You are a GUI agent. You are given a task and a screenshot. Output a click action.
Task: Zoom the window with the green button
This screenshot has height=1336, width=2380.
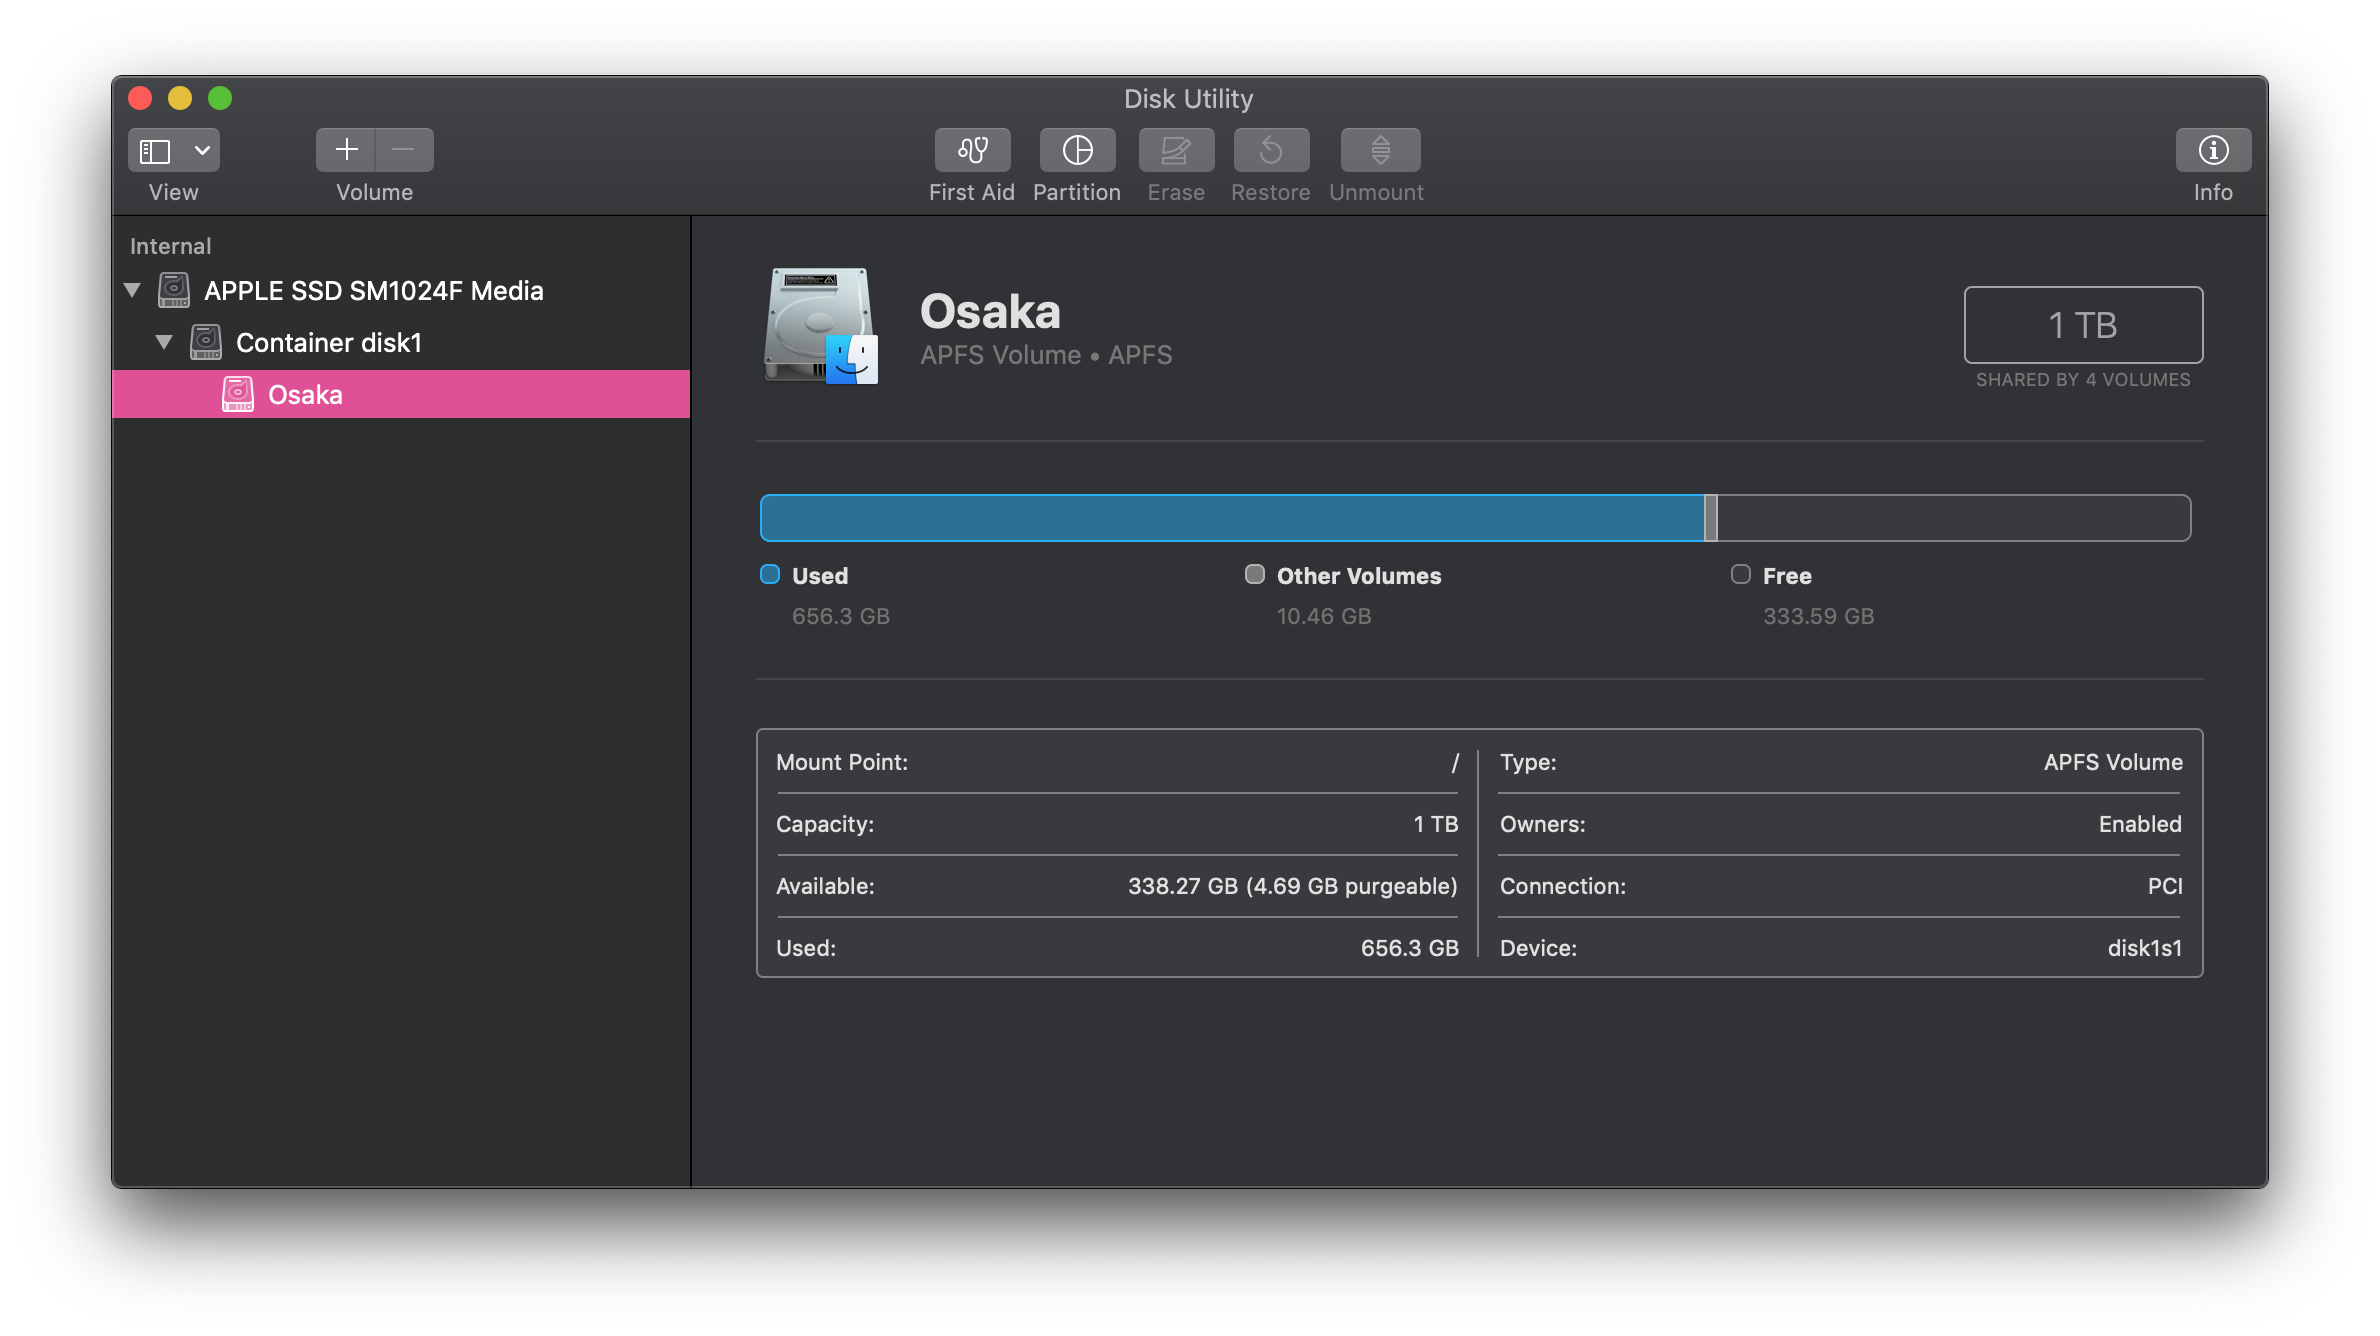point(220,98)
